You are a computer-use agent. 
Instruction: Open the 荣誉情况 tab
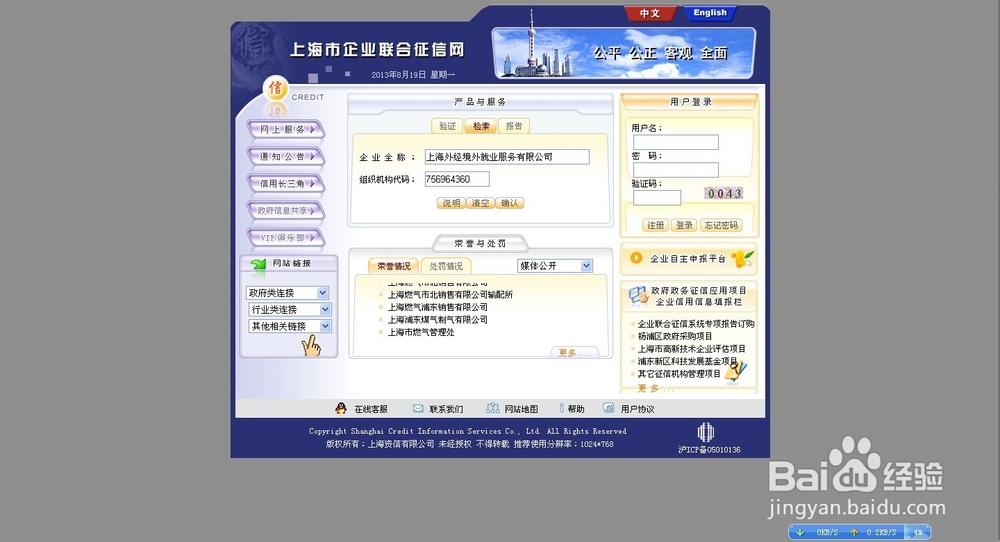tap(393, 266)
